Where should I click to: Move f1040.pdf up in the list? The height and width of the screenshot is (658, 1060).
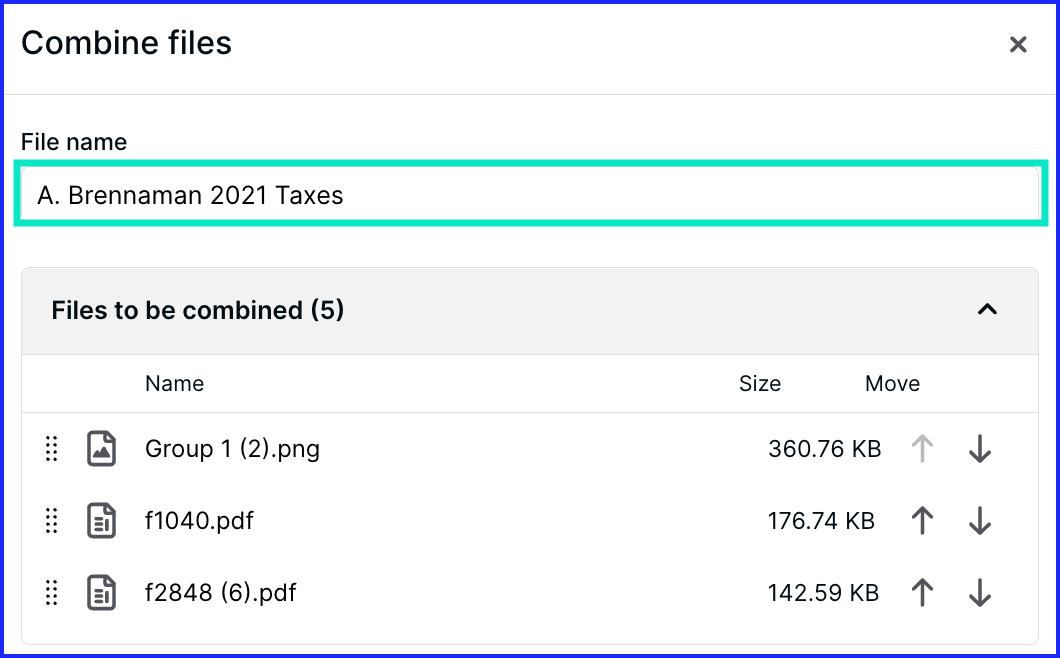click(922, 521)
